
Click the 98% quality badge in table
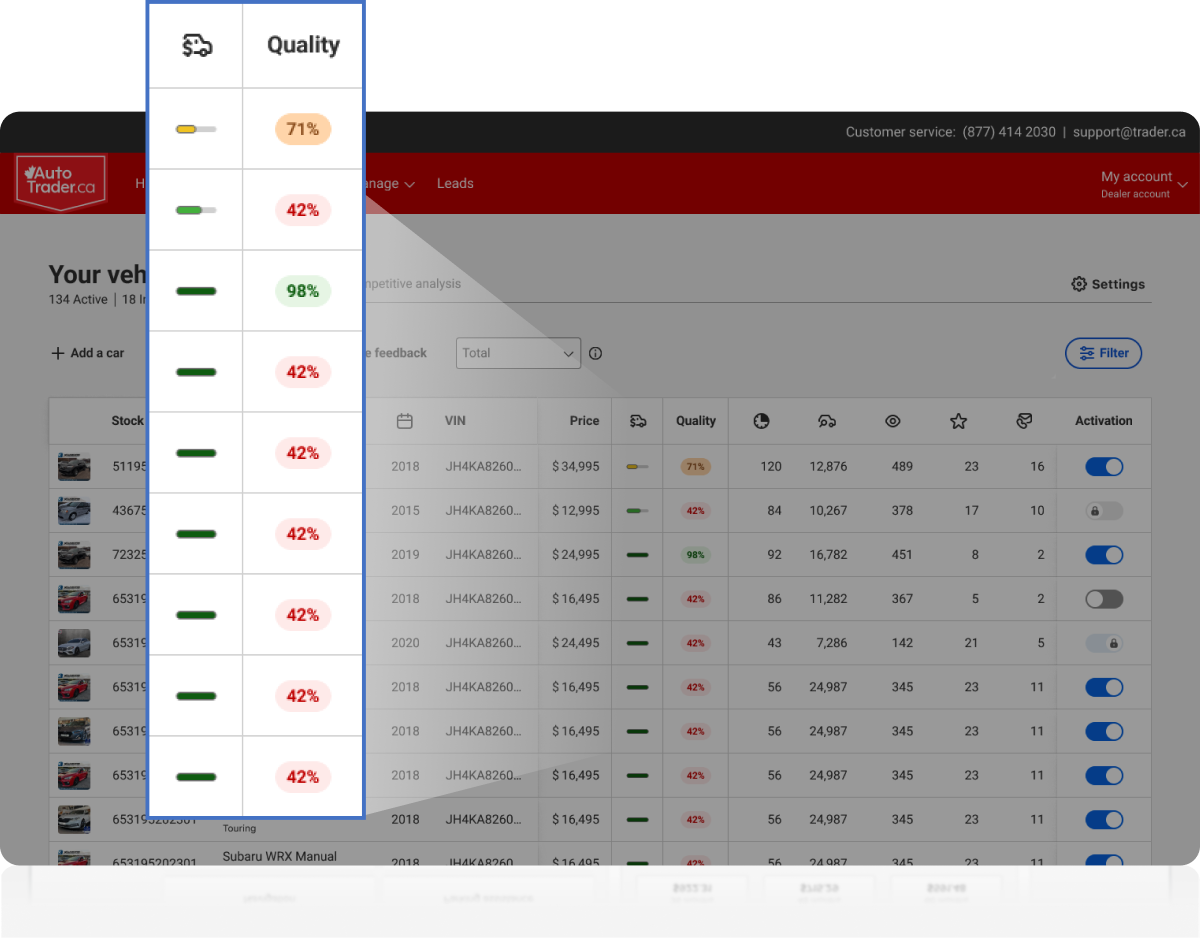point(695,555)
